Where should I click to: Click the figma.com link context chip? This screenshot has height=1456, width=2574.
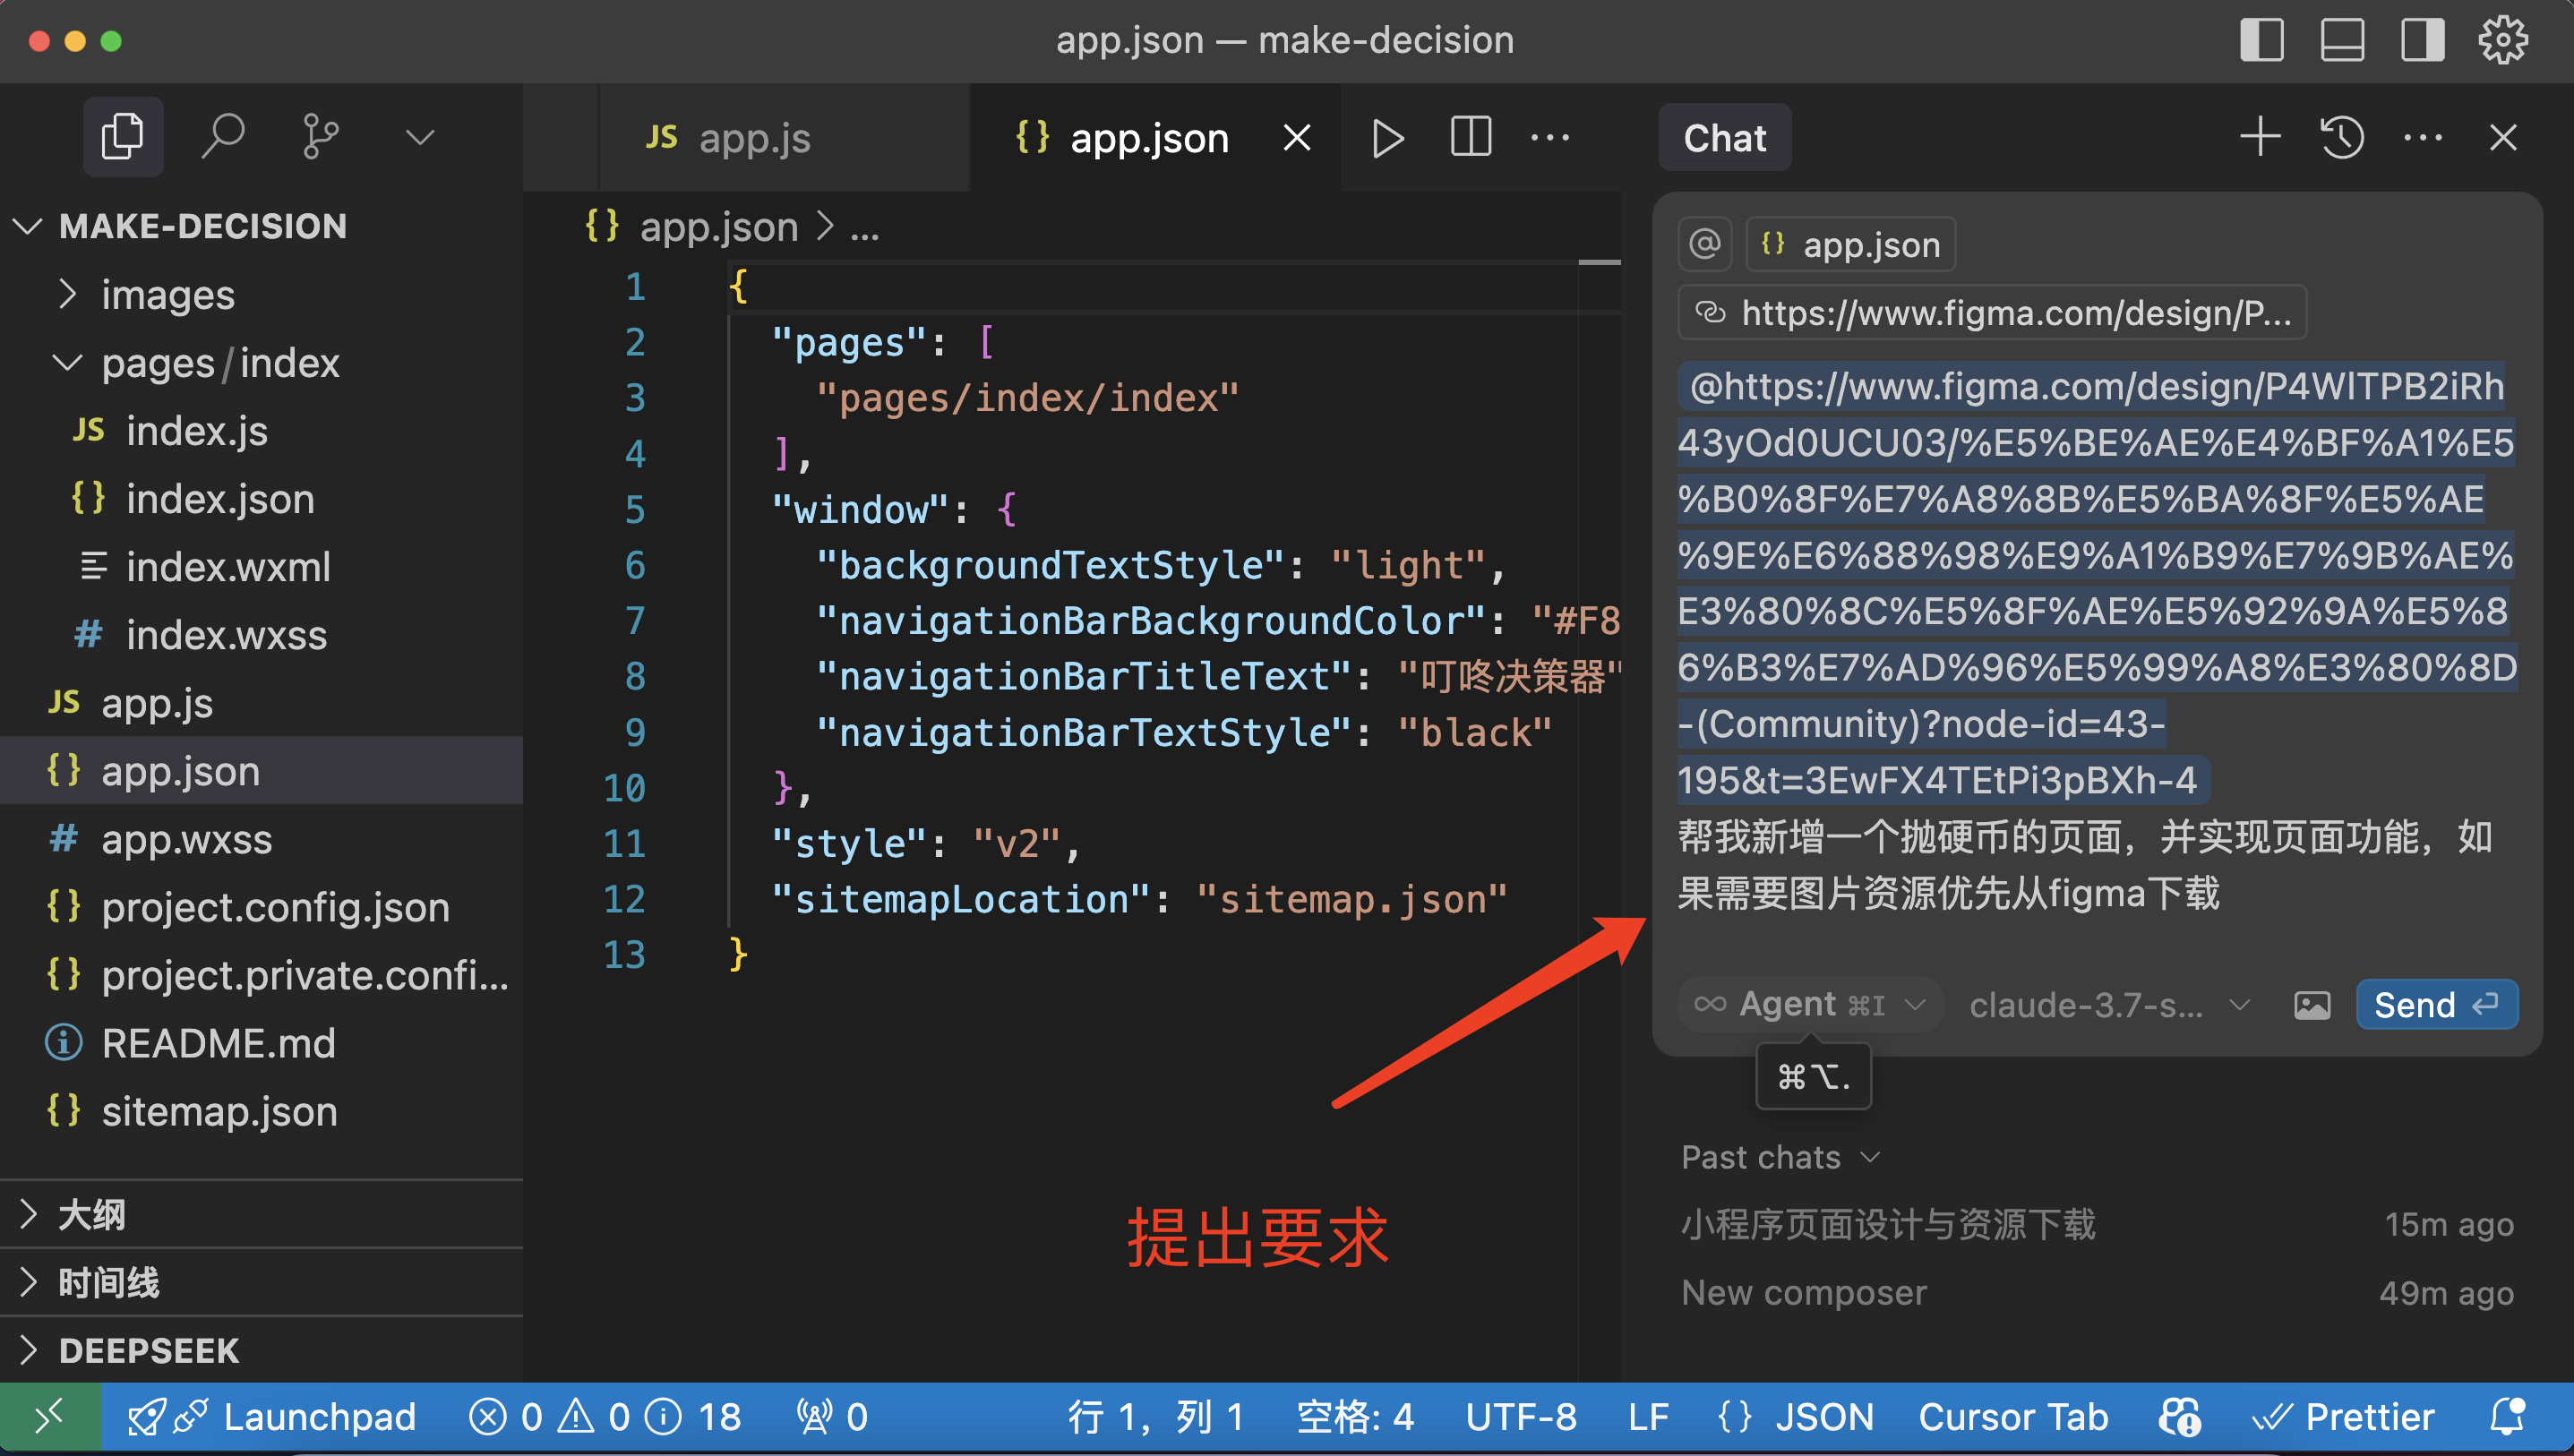pos(1992,313)
